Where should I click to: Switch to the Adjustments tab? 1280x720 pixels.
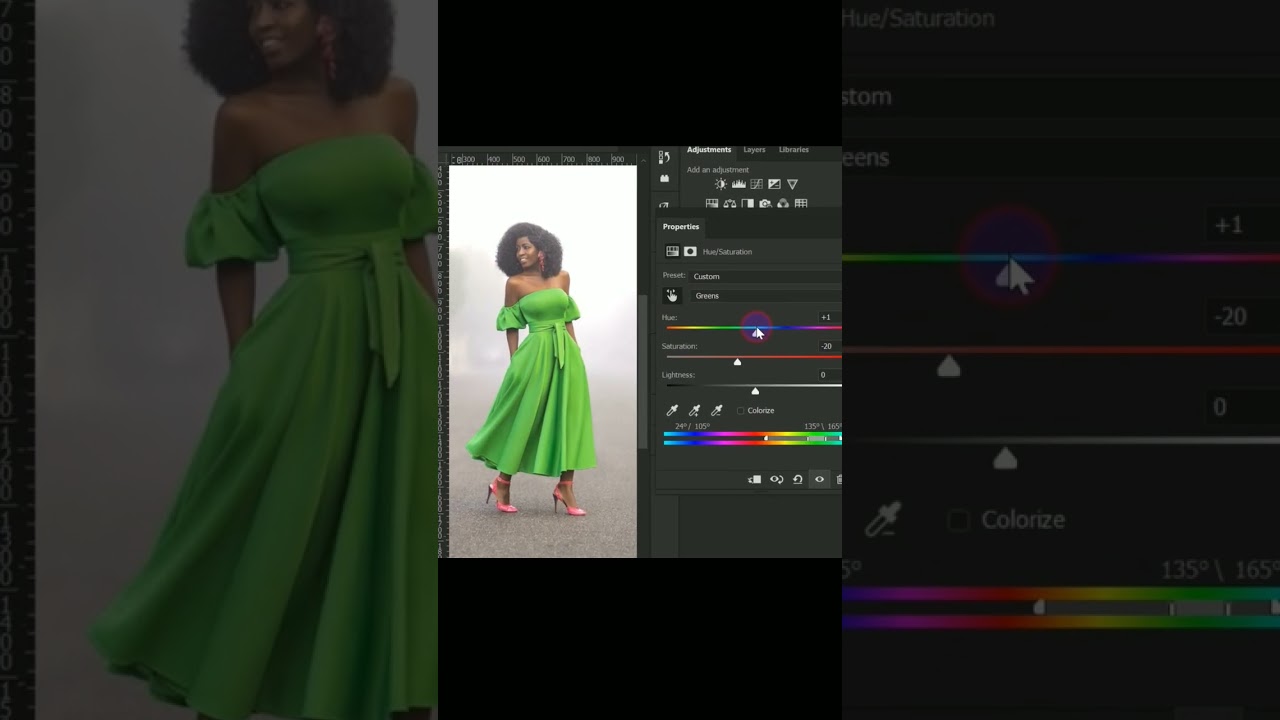[x=709, y=150]
